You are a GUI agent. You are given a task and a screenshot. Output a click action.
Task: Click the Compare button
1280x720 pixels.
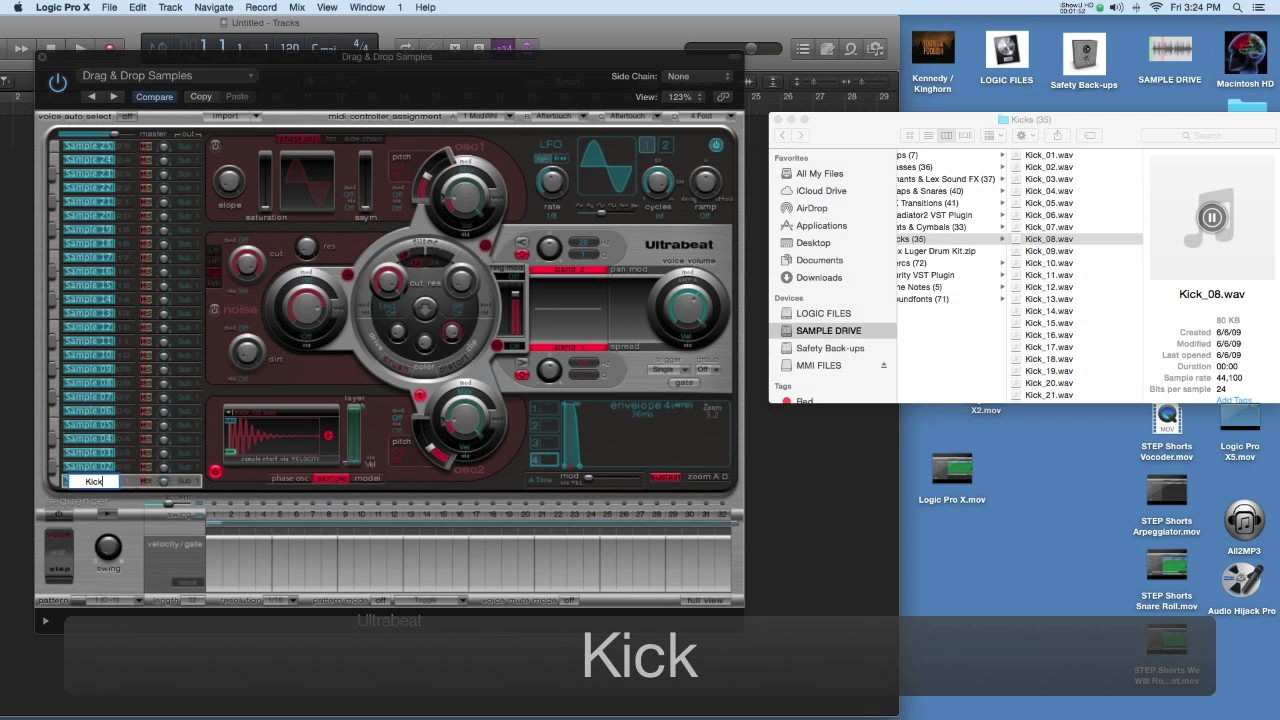(x=154, y=97)
